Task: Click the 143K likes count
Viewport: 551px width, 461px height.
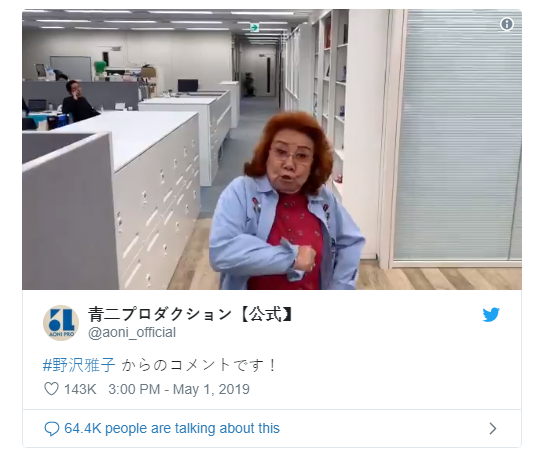Action: point(80,389)
